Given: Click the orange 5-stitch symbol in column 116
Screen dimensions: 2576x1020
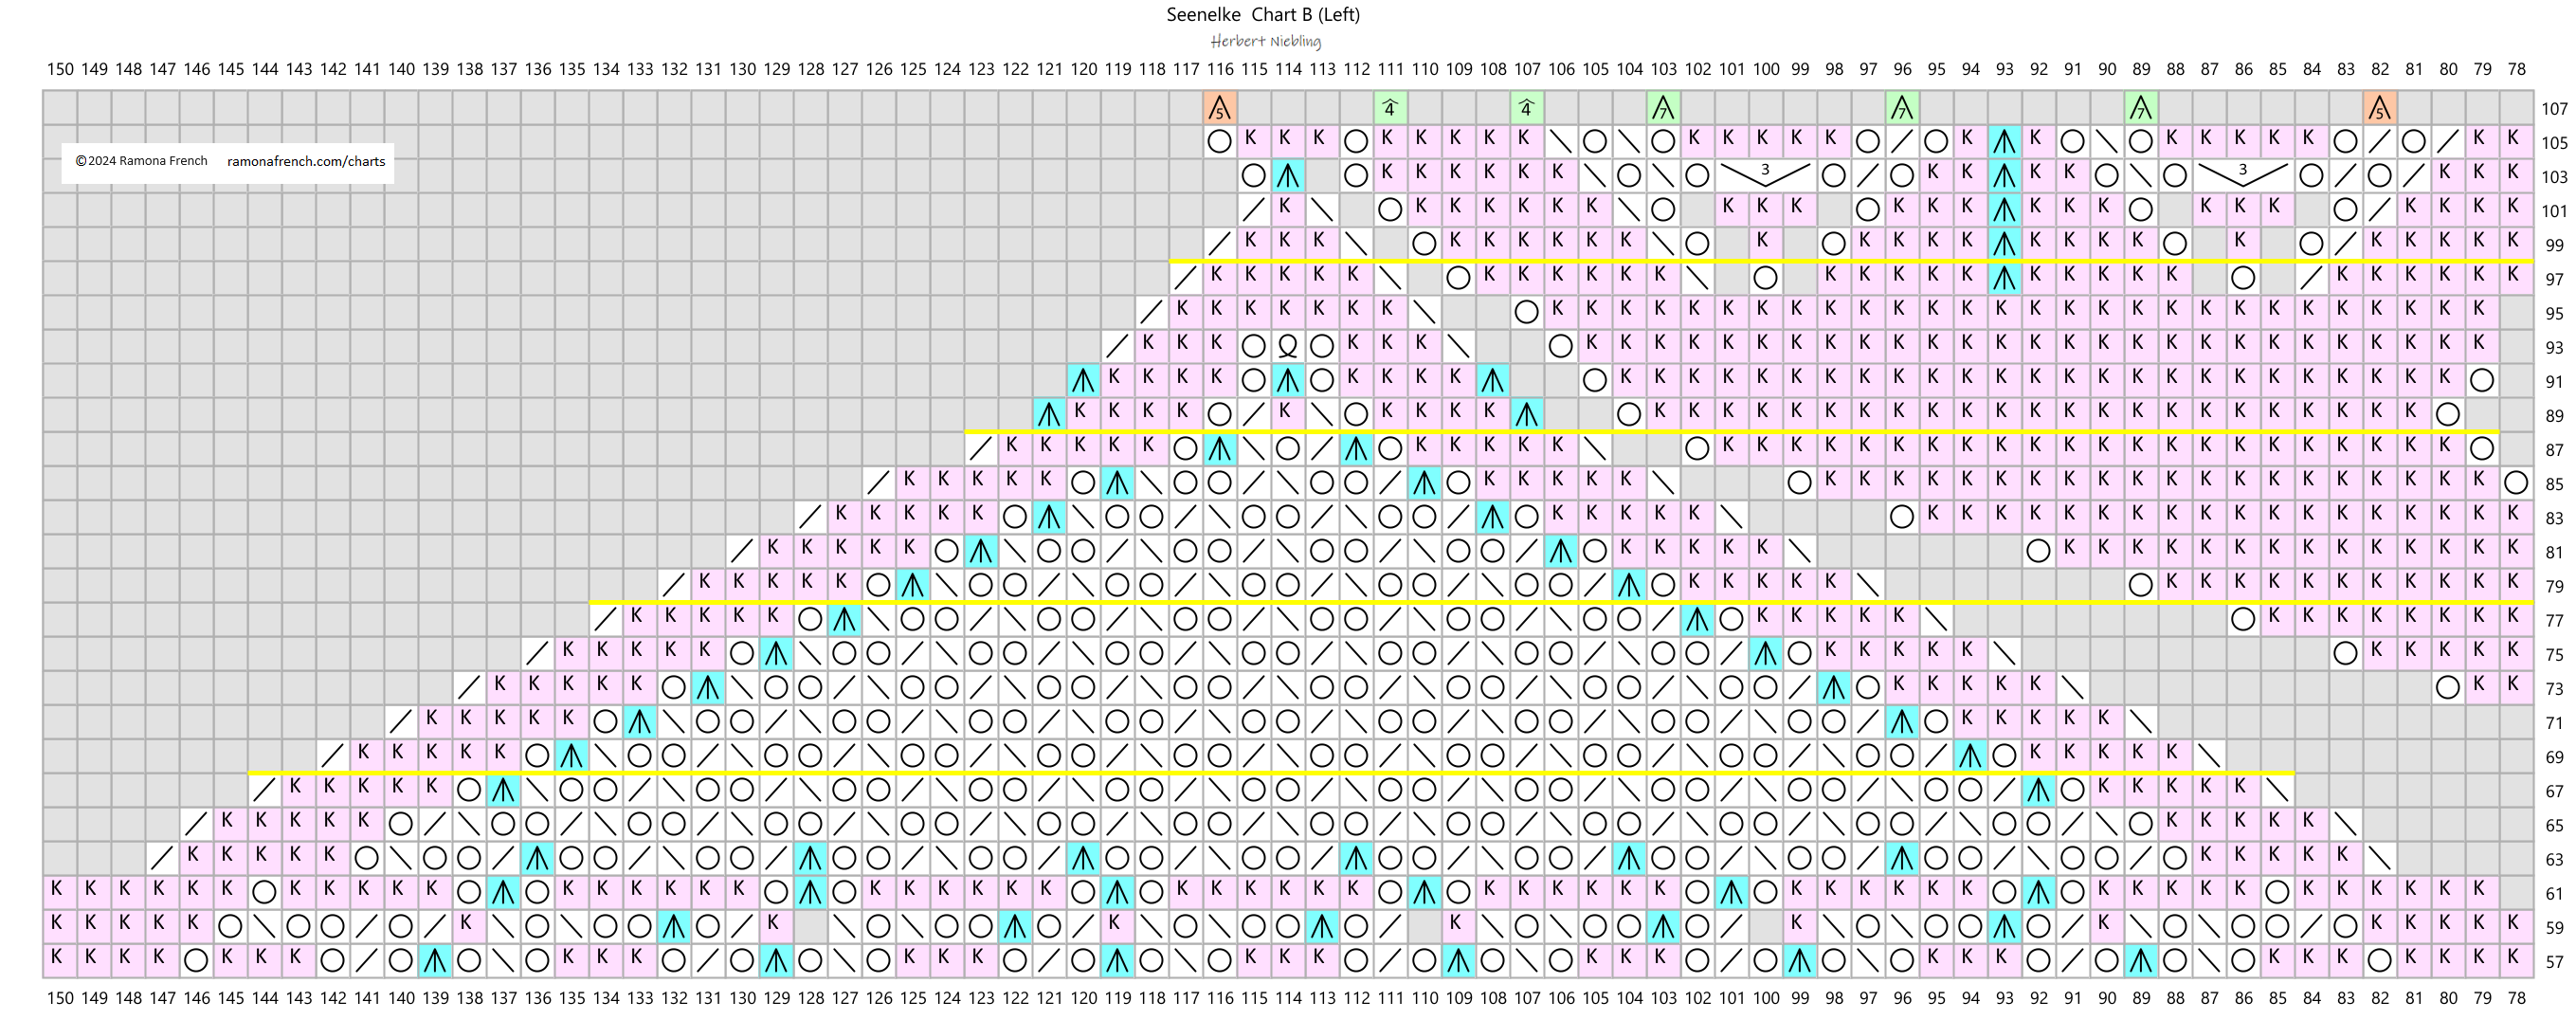Looking at the screenshot, I should point(1219,108).
